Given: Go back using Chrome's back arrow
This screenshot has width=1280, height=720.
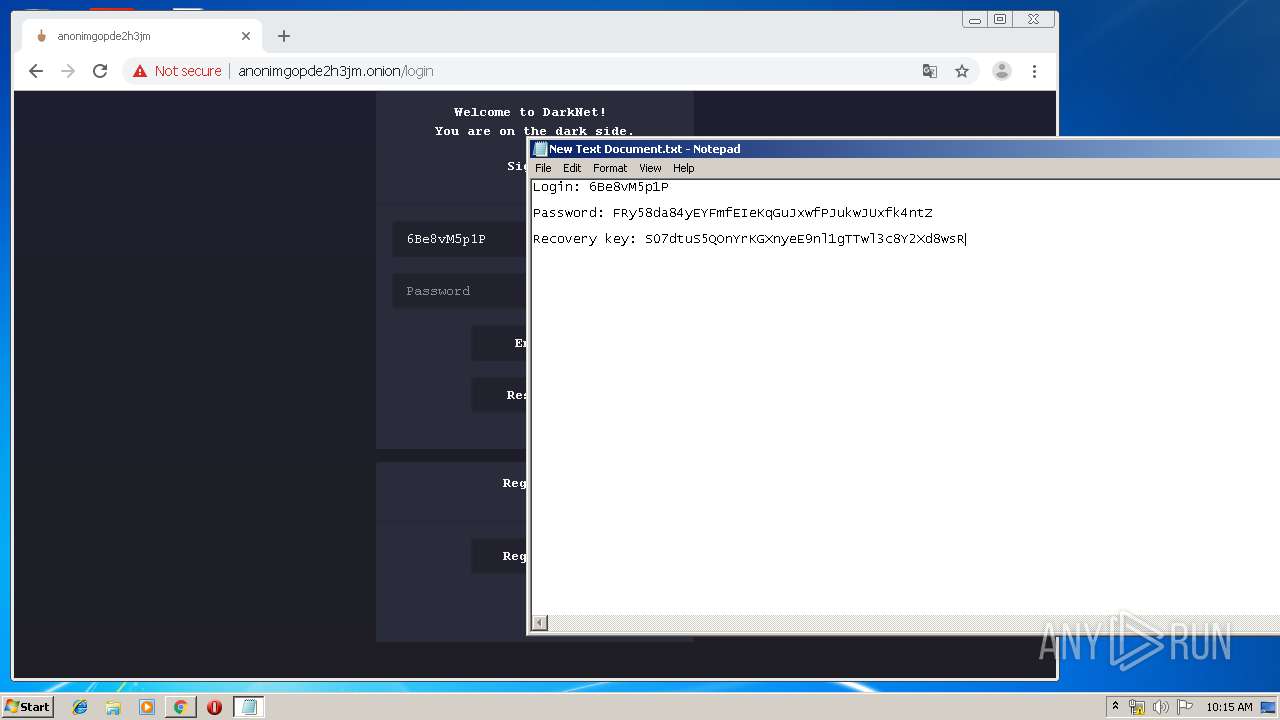Looking at the screenshot, I should click(x=36, y=71).
